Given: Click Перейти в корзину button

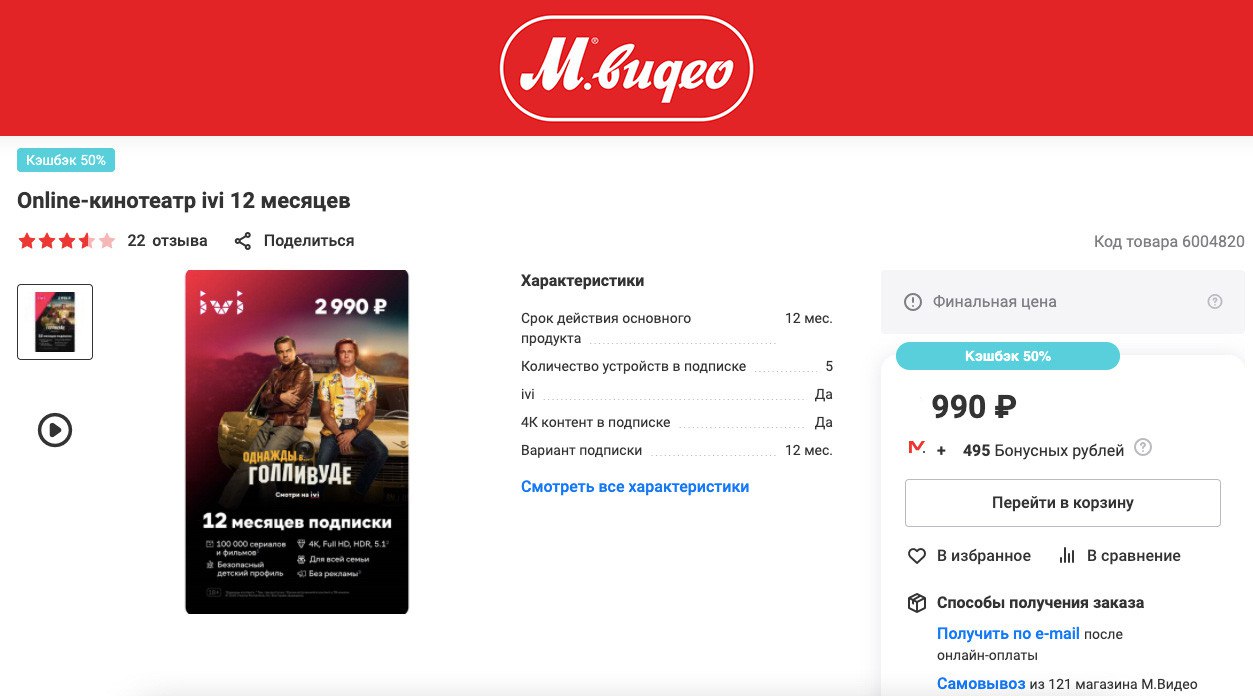Looking at the screenshot, I should tap(1063, 503).
